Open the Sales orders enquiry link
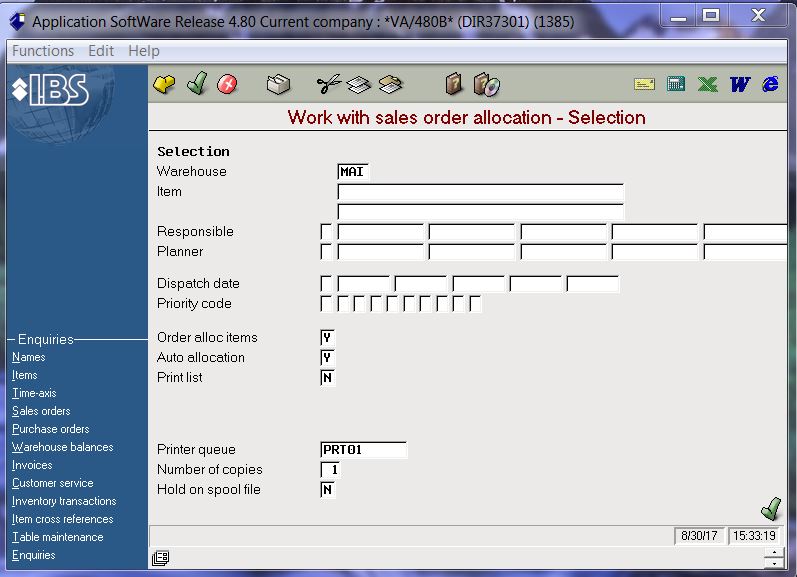 coord(41,411)
